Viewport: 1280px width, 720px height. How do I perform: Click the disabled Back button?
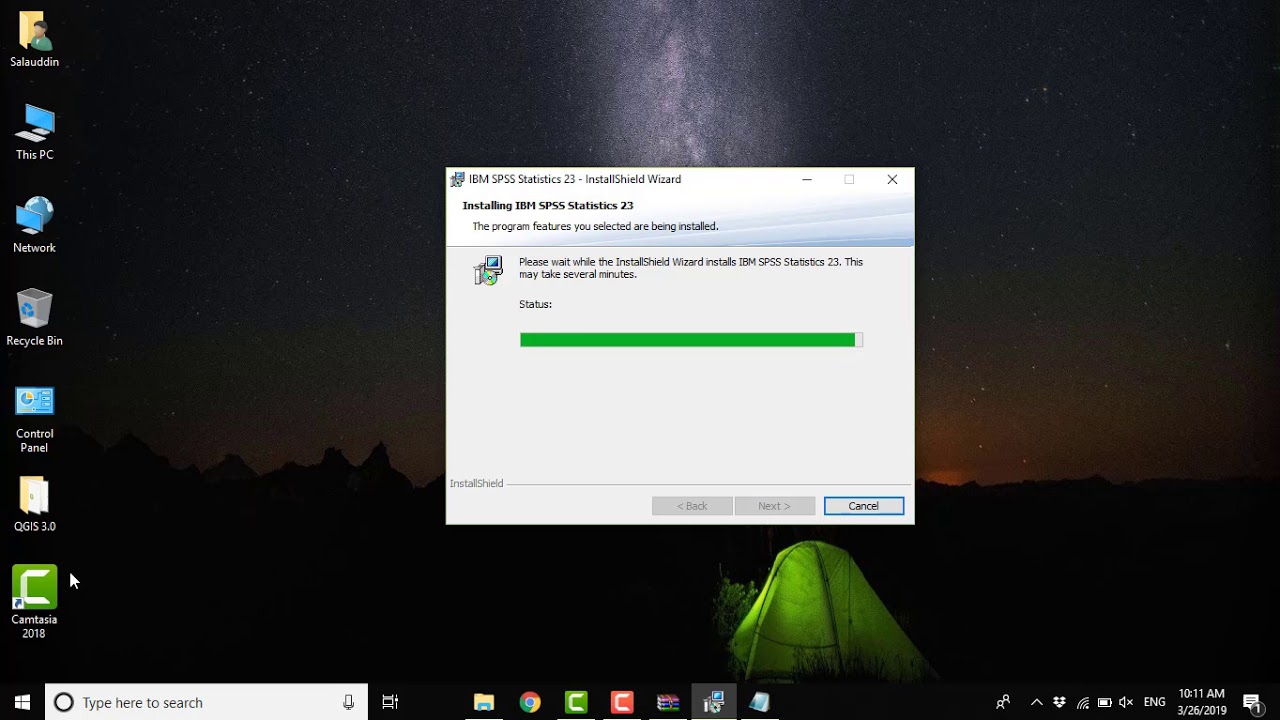click(692, 506)
